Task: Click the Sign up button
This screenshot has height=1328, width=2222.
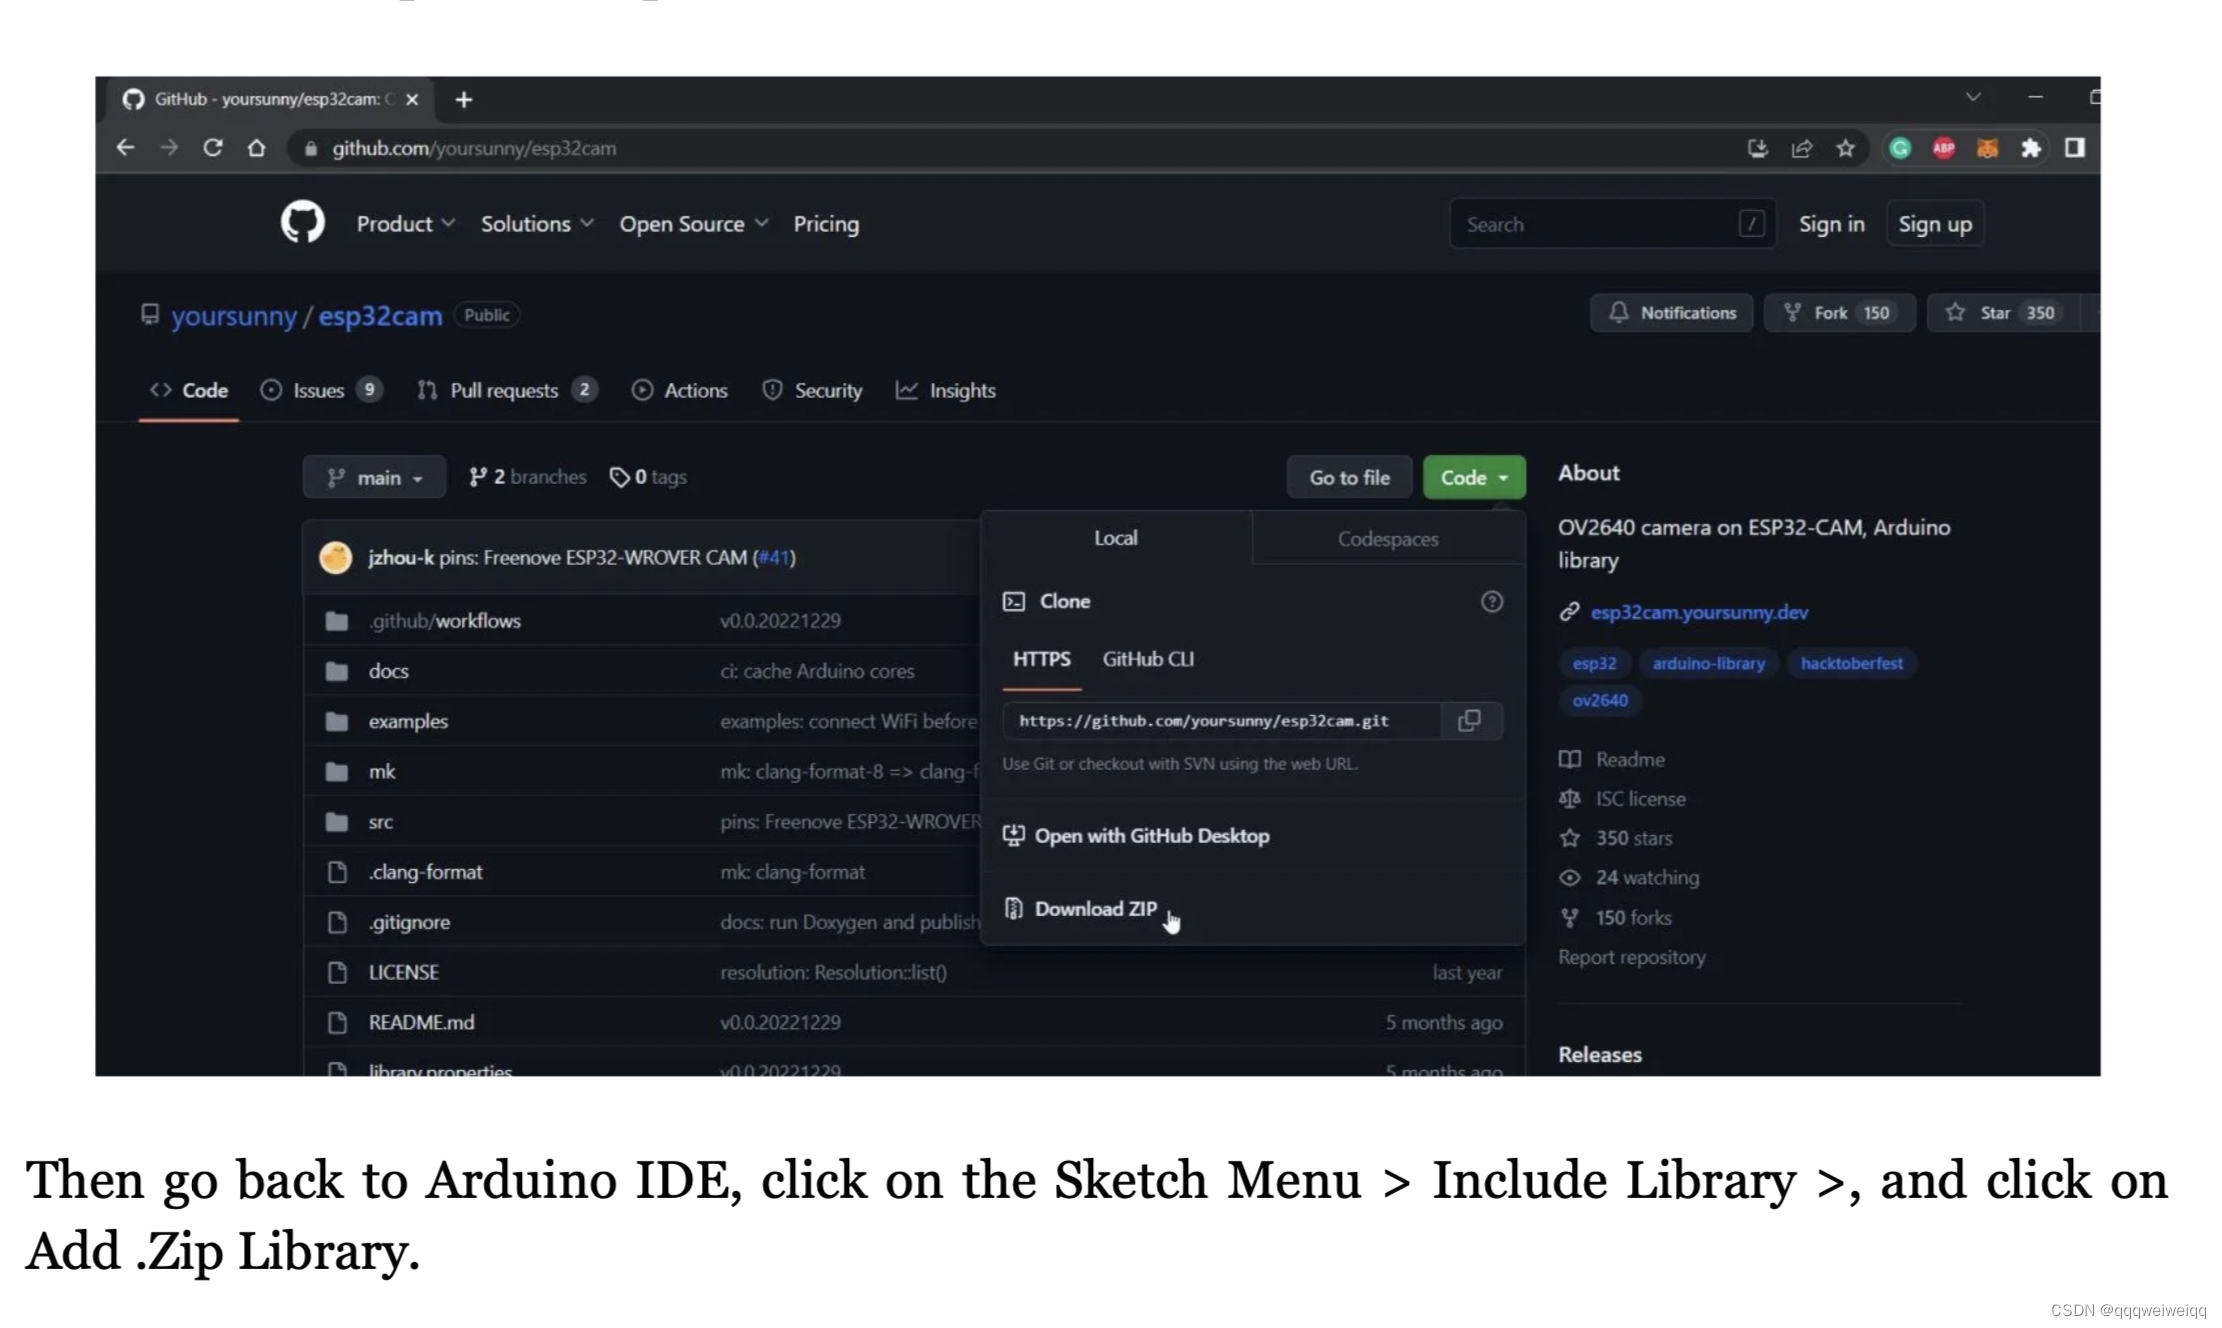Action: pos(1935,224)
